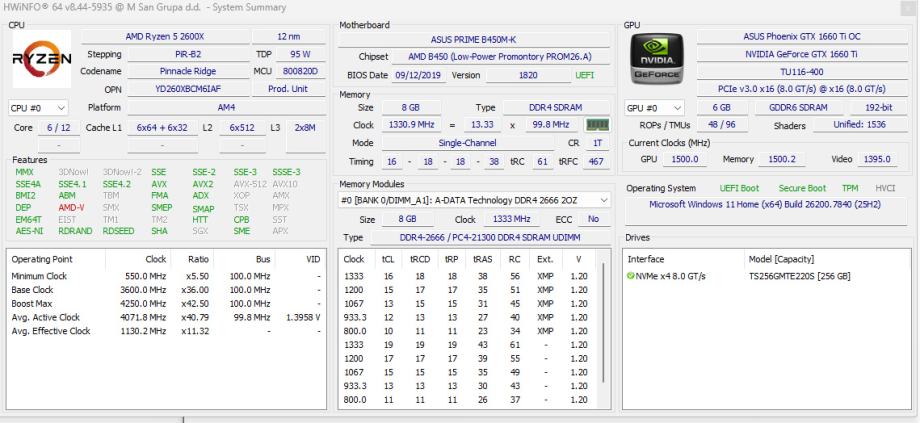Click the video clock value 1395.0
Viewport: 920px width, 423px height.
point(877,159)
